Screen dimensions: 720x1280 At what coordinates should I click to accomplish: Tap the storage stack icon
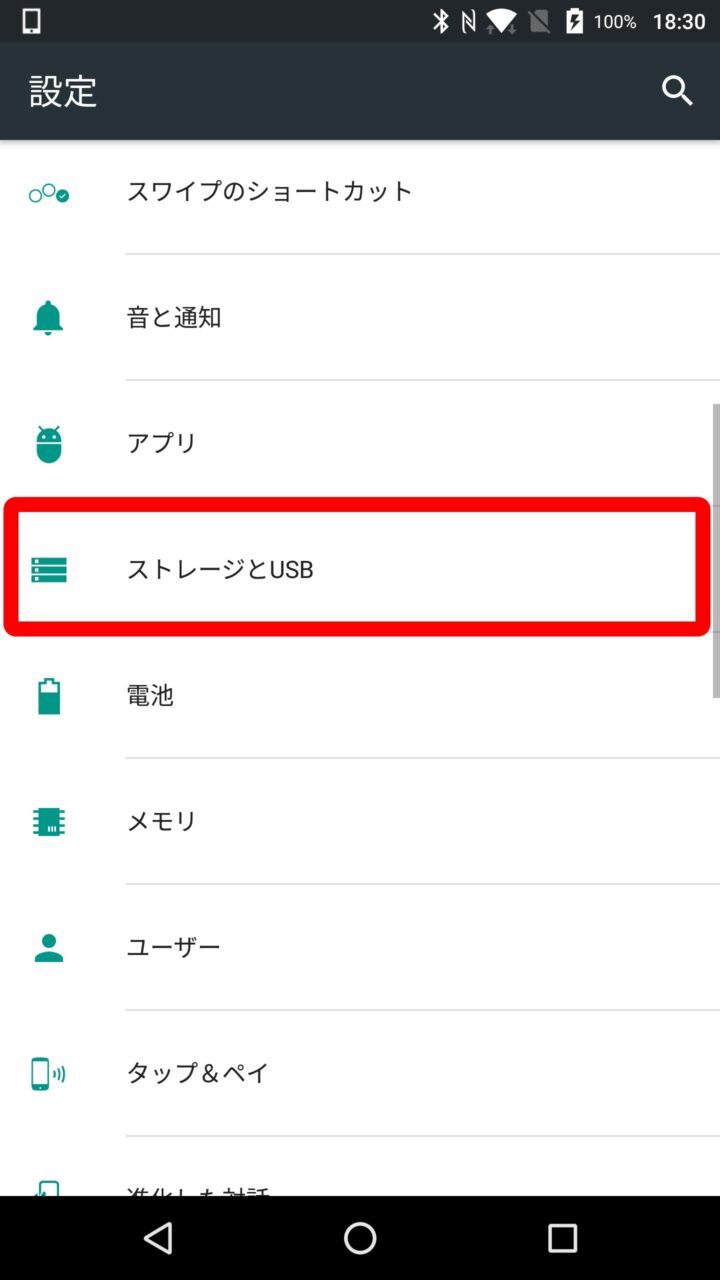click(48, 570)
